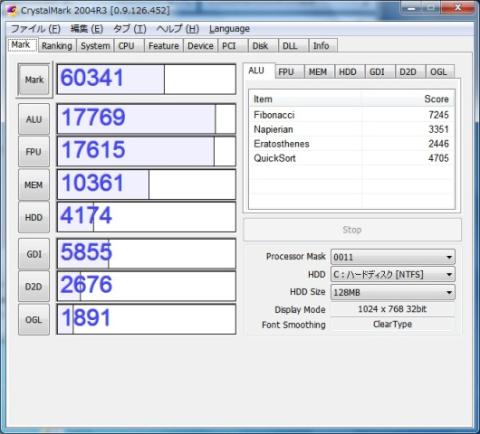
Task: Select the Napierian result row
Action: [x=352, y=129]
